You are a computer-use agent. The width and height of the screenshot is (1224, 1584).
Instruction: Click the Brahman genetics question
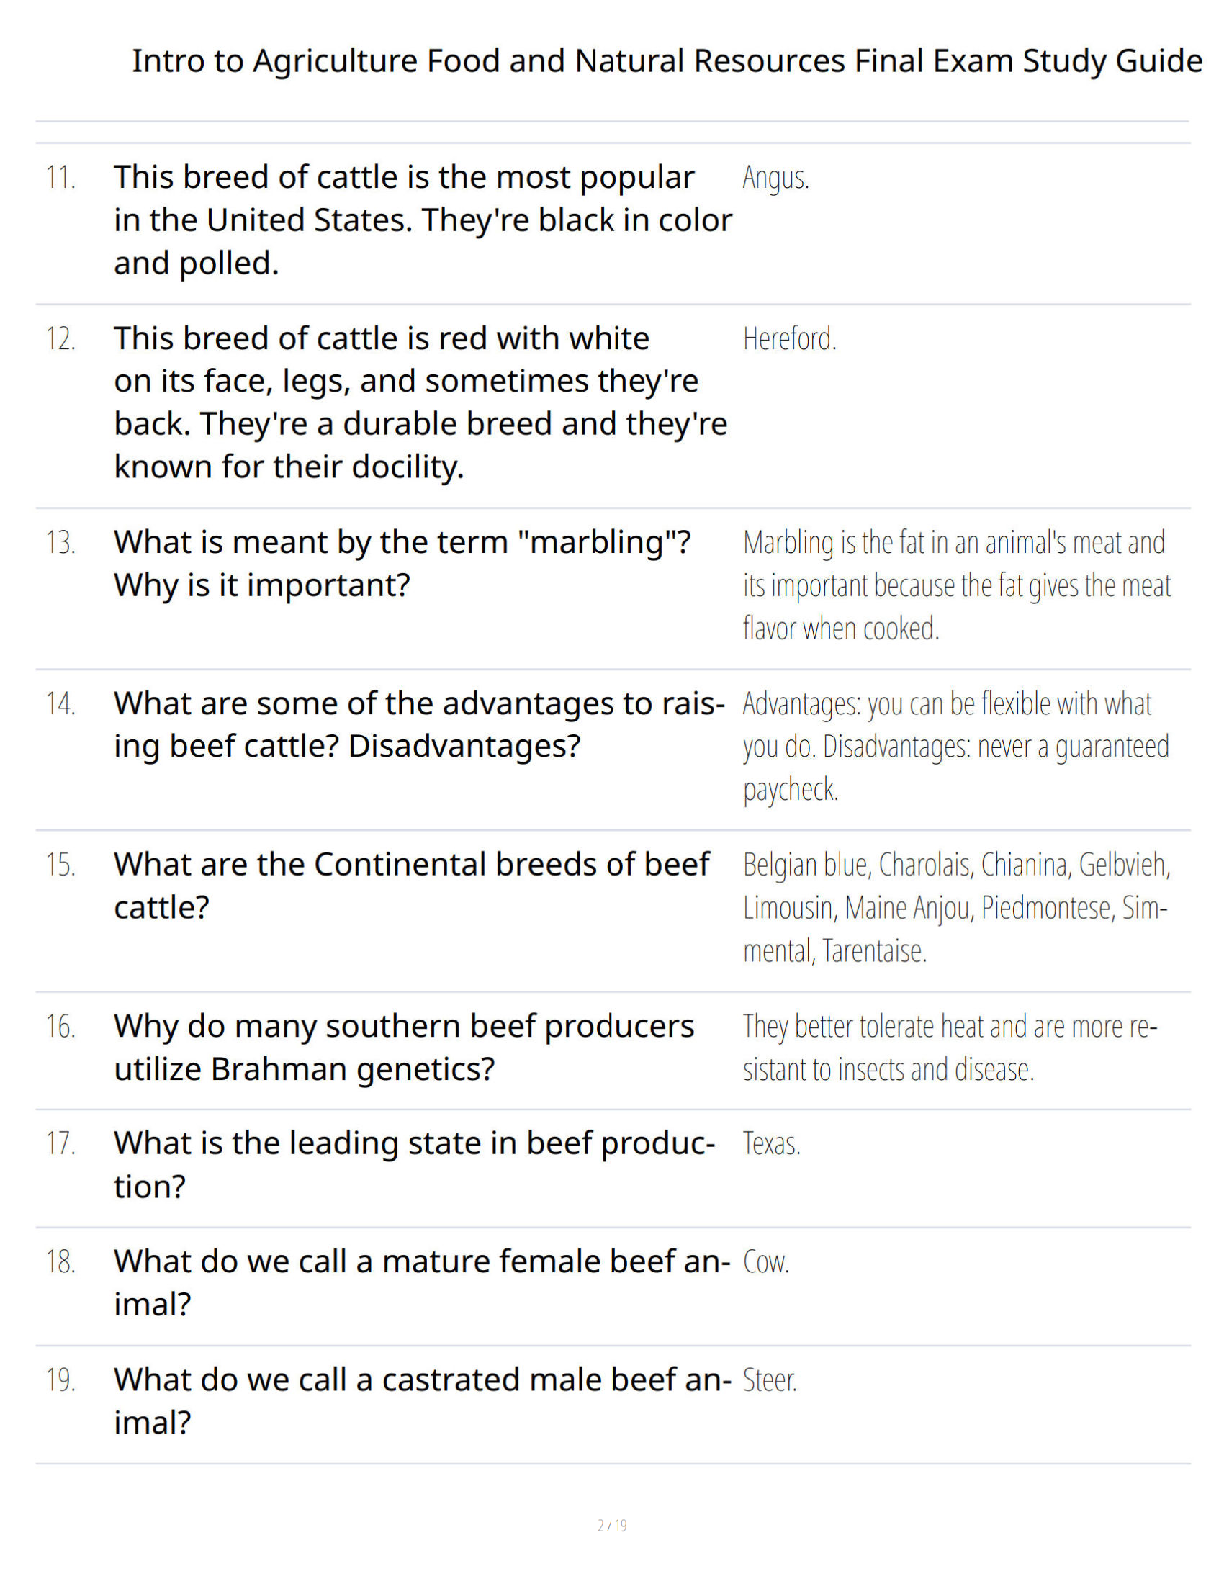[x=403, y=1048]
